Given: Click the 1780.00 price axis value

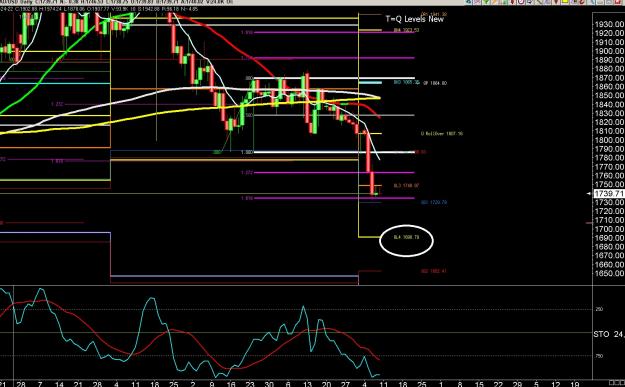Looking at the screenshot, I should pos(609,158).
